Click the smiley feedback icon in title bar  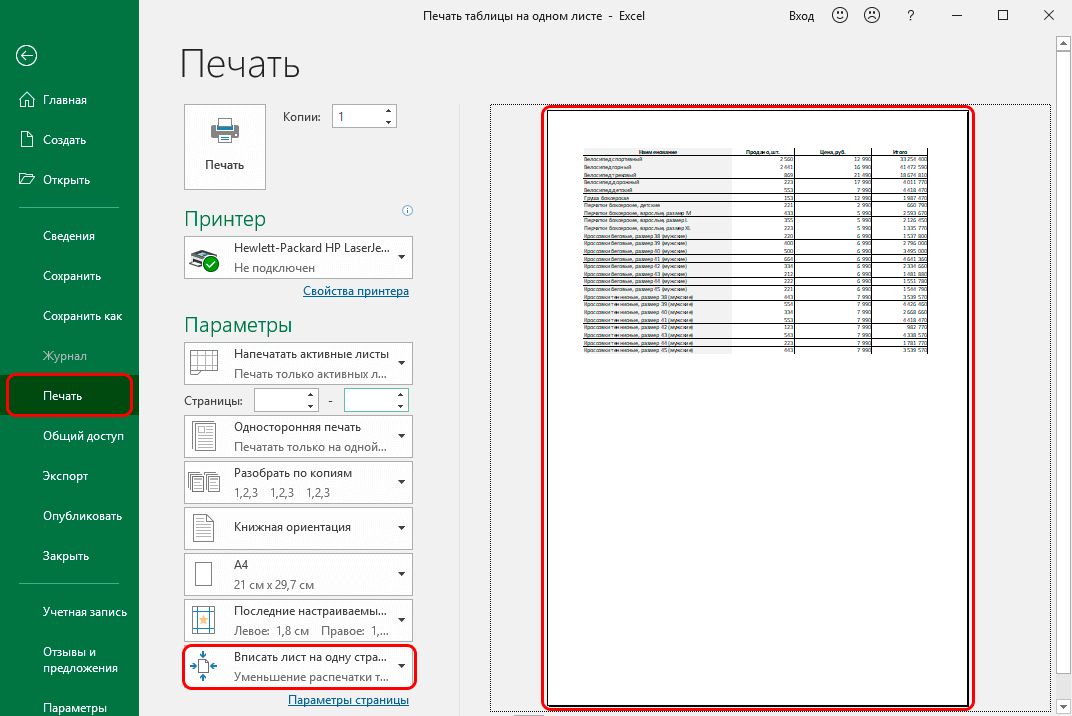(x=839, y=16)
